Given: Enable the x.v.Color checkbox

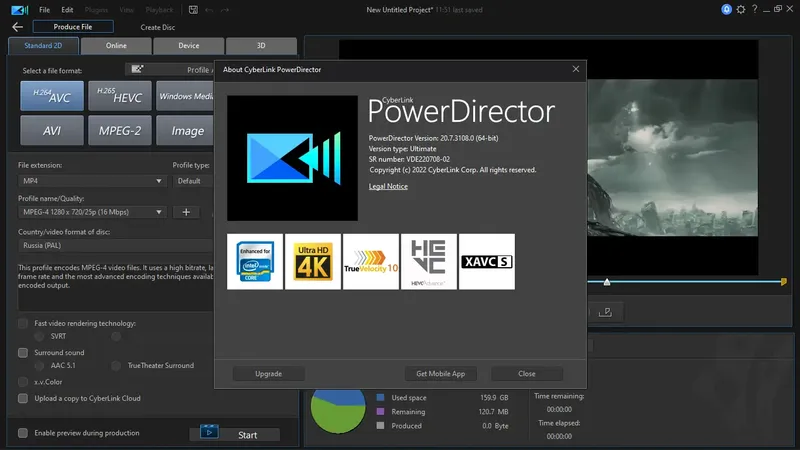Looking at the screenshot, I should pos(23,382).
